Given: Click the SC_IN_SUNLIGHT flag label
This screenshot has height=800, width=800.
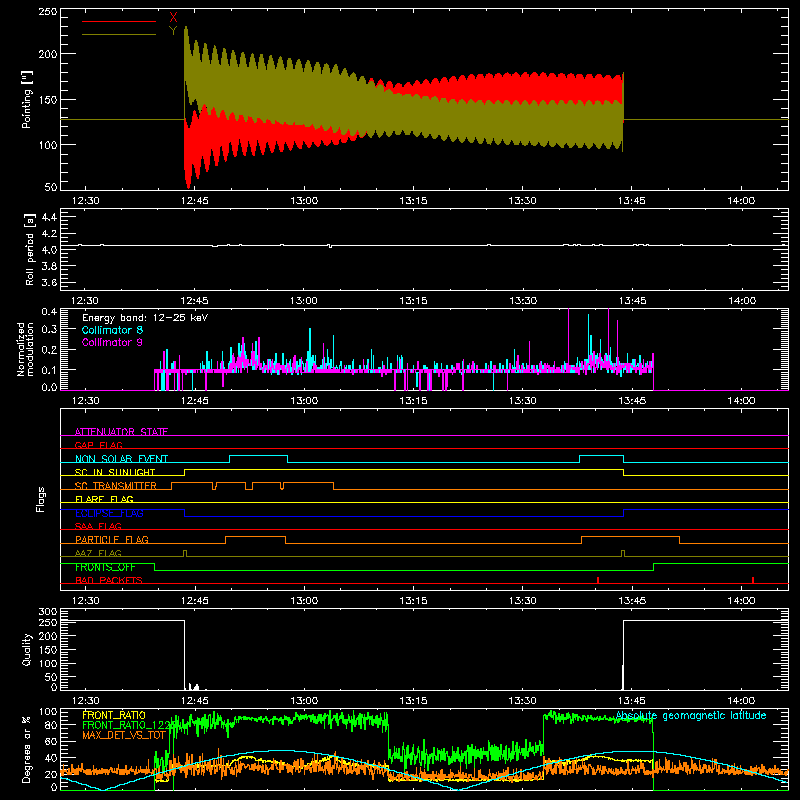Looking at the screenshot, I should click(115, 472).
